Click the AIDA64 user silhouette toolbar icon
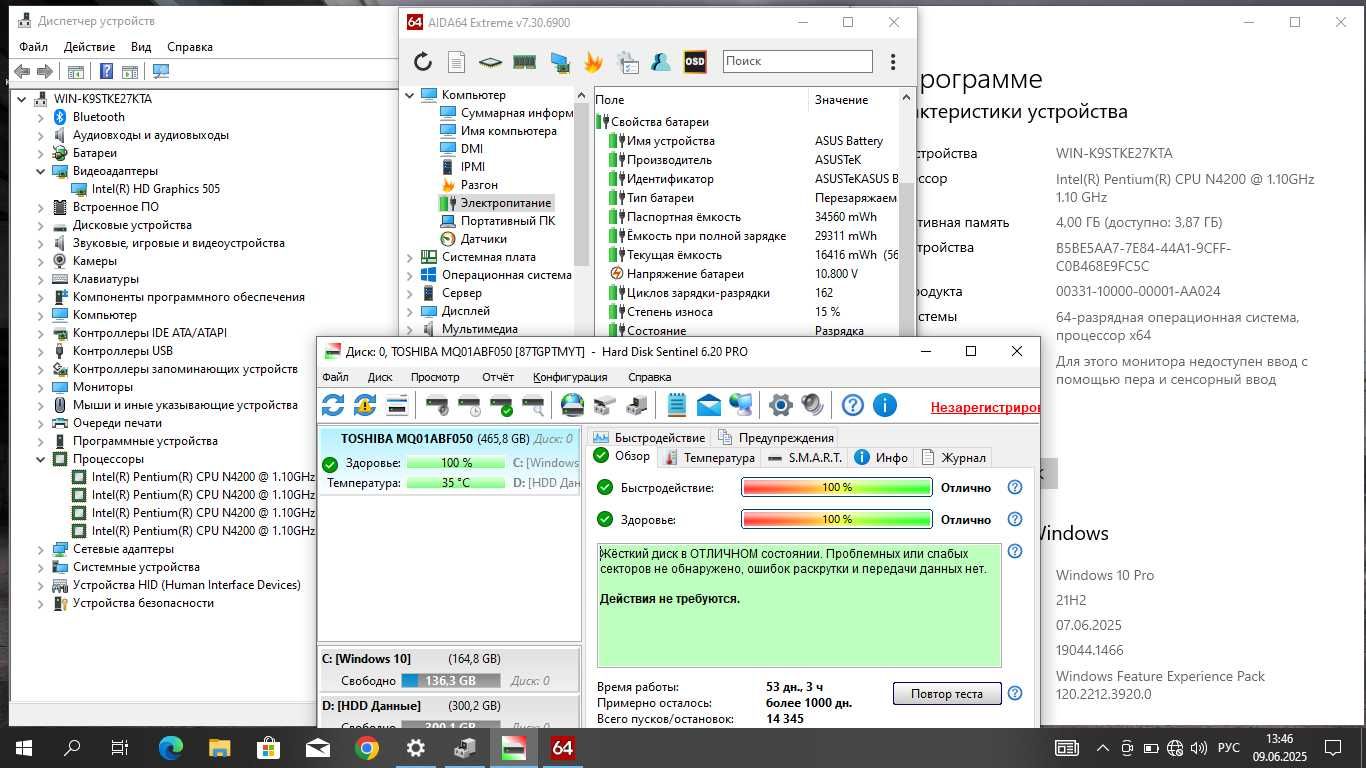The width and height of the screenshot is (1366, 768). (661, 62)
